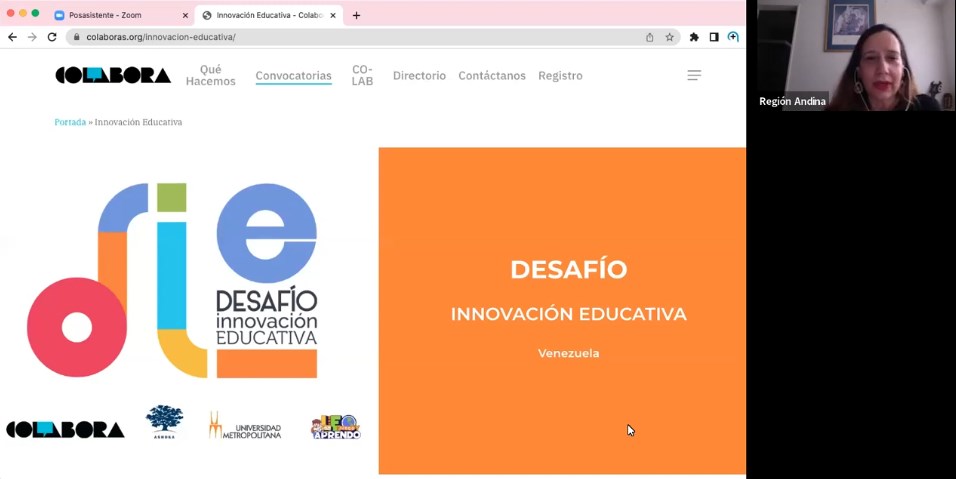Click the Venezuela text on banner
Screen dimensions: 956x479
click(569, 353)
